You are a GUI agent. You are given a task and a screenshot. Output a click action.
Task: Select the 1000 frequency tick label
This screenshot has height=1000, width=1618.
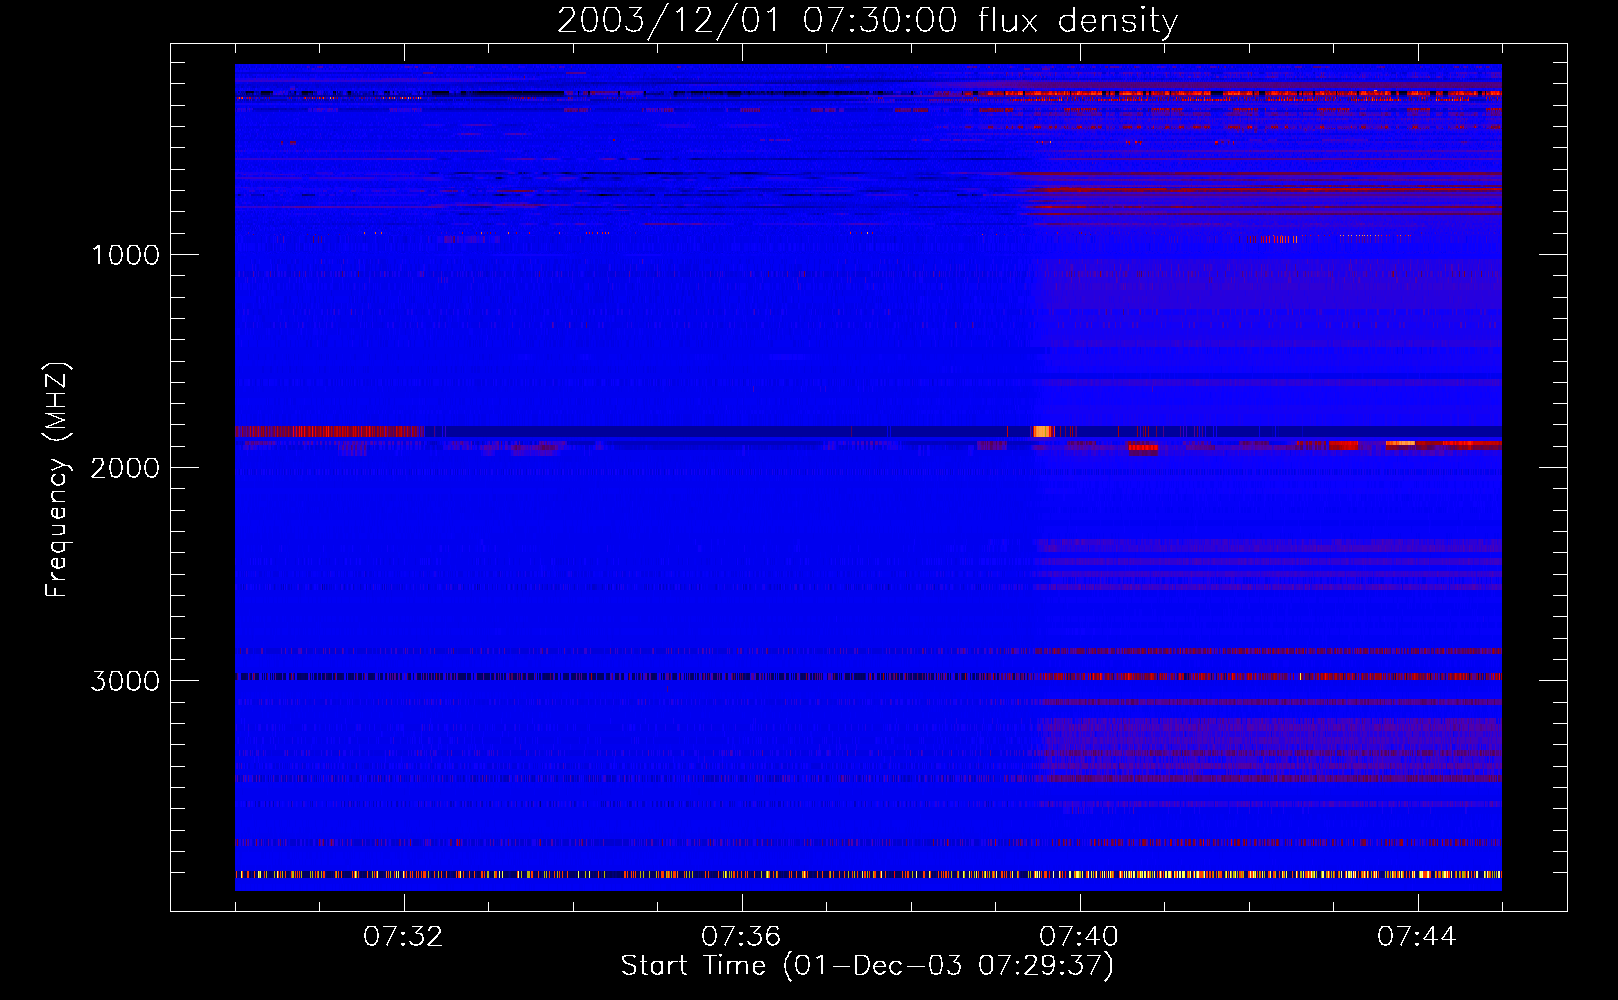tap(125, 255)
